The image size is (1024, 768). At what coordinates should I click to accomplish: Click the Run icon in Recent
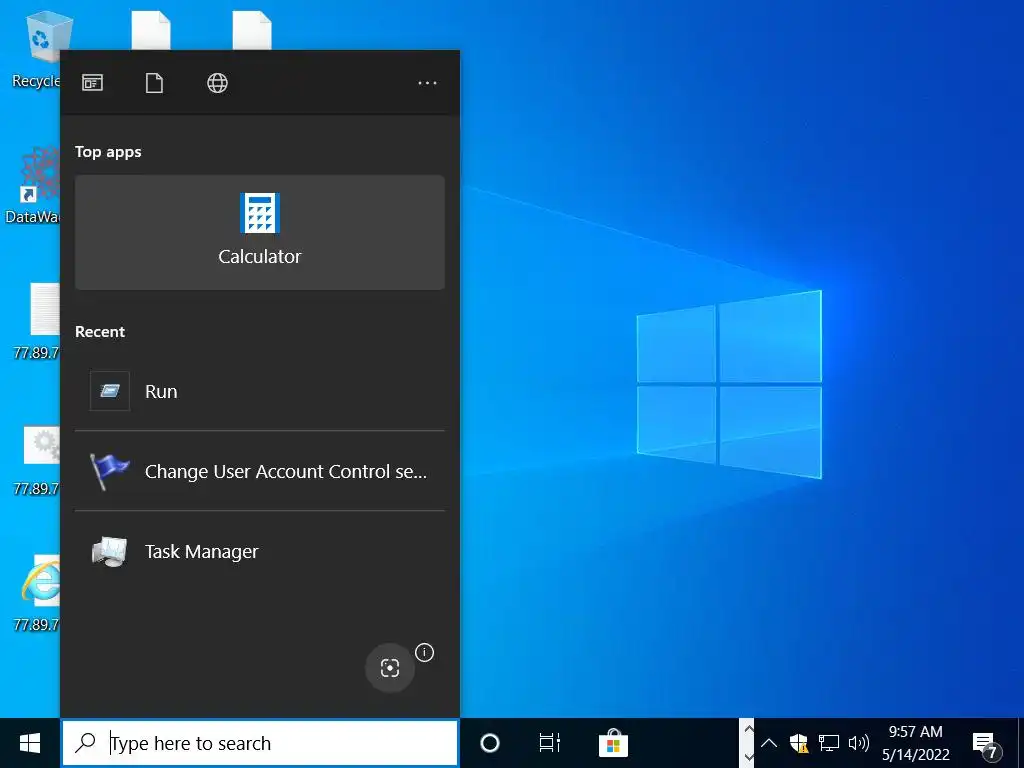click(x=110, y=391)
